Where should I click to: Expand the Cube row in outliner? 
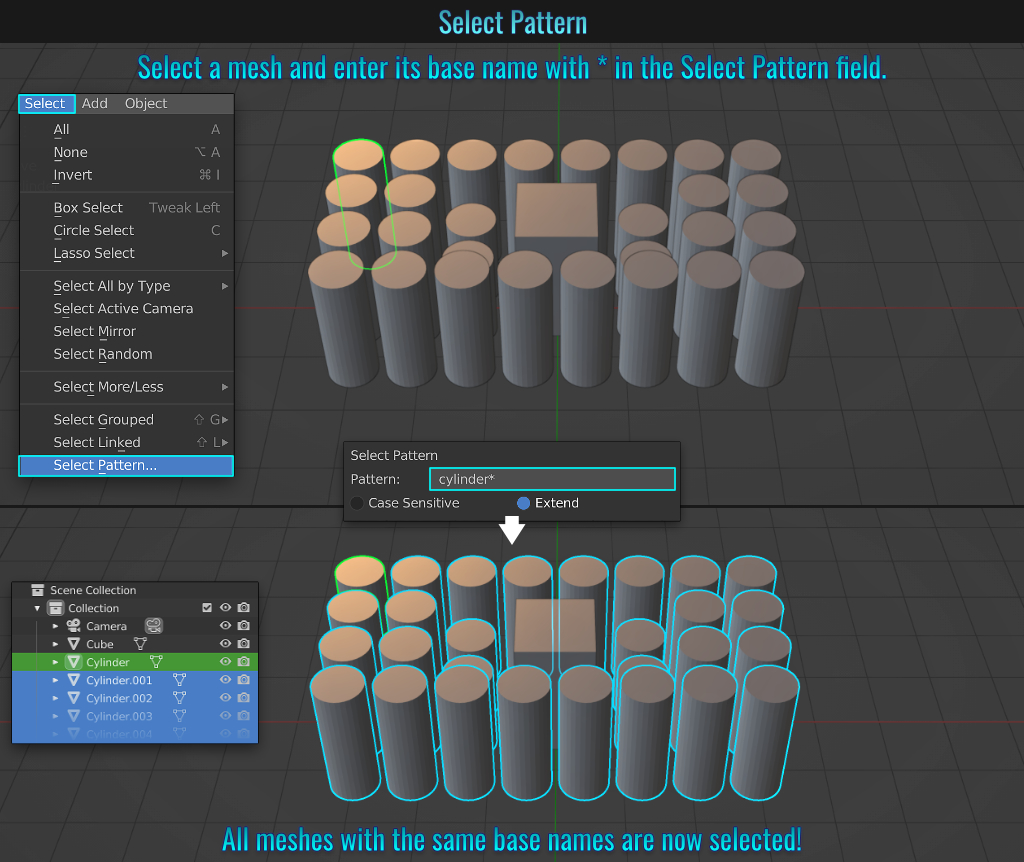(56, 644)
